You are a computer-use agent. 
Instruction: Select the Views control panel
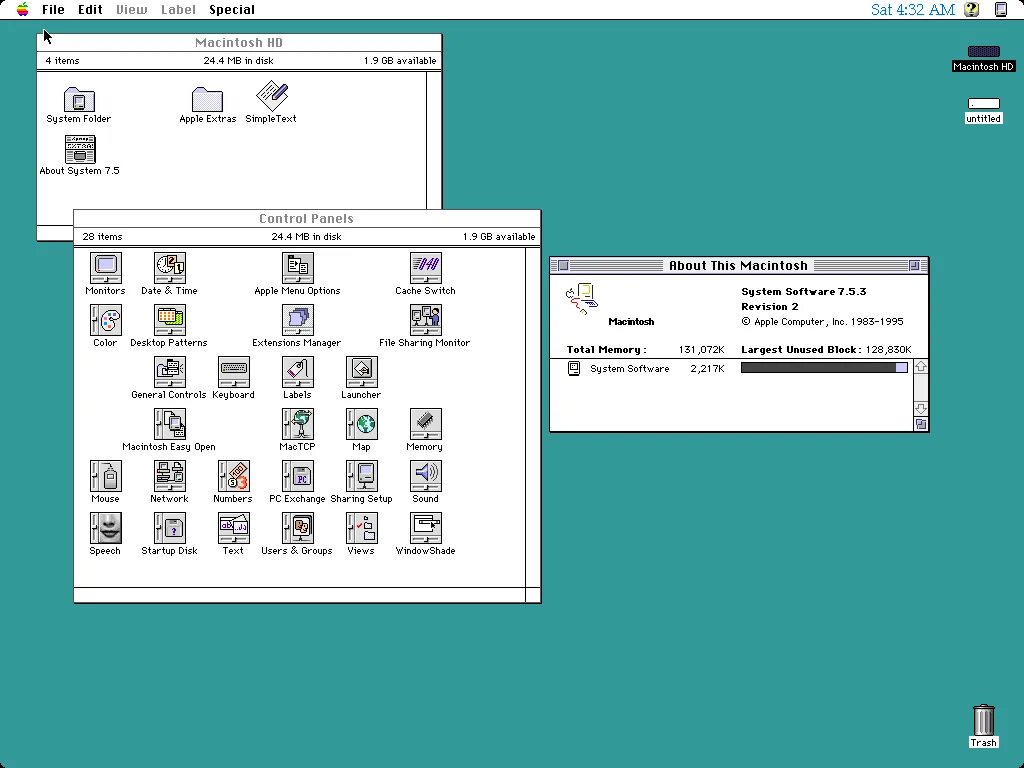[x=361, y=528]
